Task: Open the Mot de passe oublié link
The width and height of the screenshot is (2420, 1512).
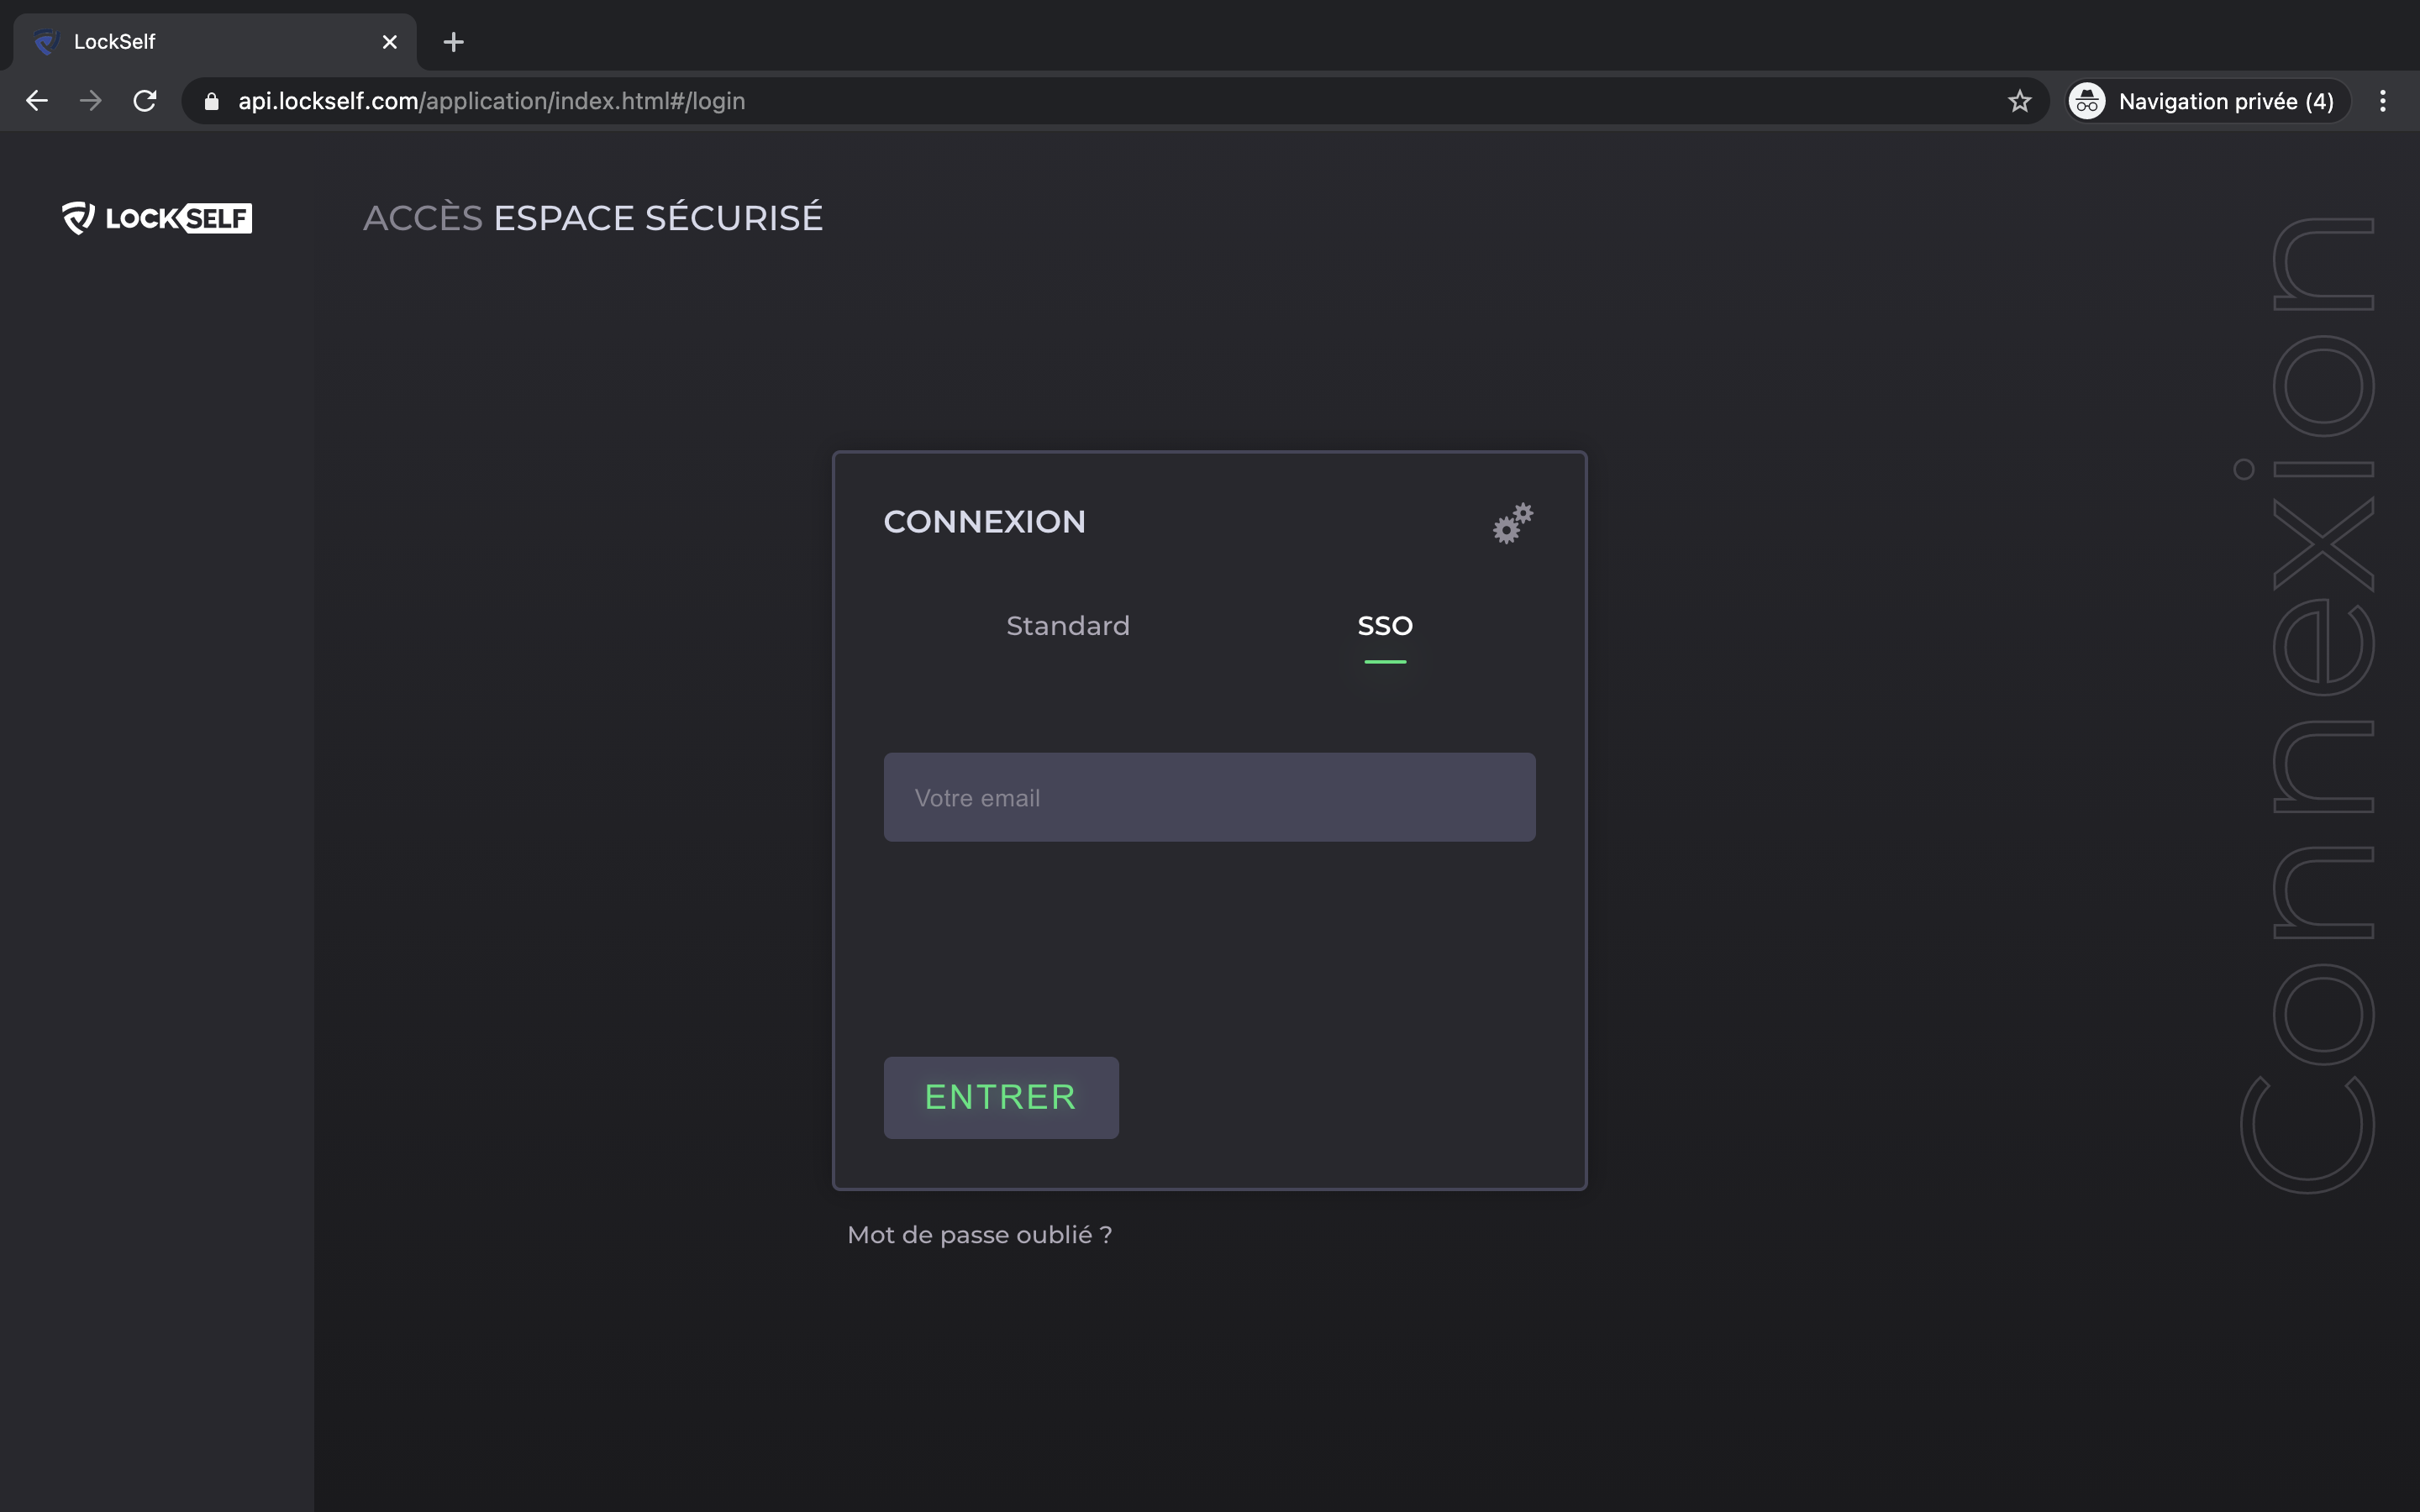Action: [x=979, y=1235]
